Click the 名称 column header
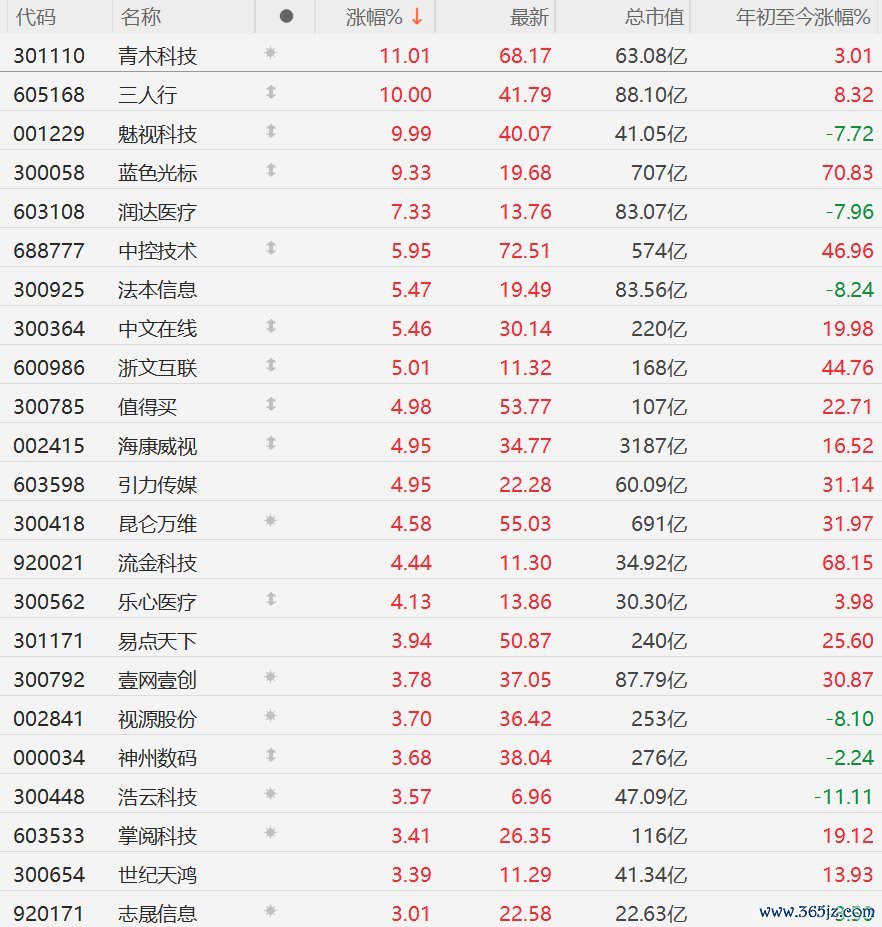882x927 pixels. [140, 17]
